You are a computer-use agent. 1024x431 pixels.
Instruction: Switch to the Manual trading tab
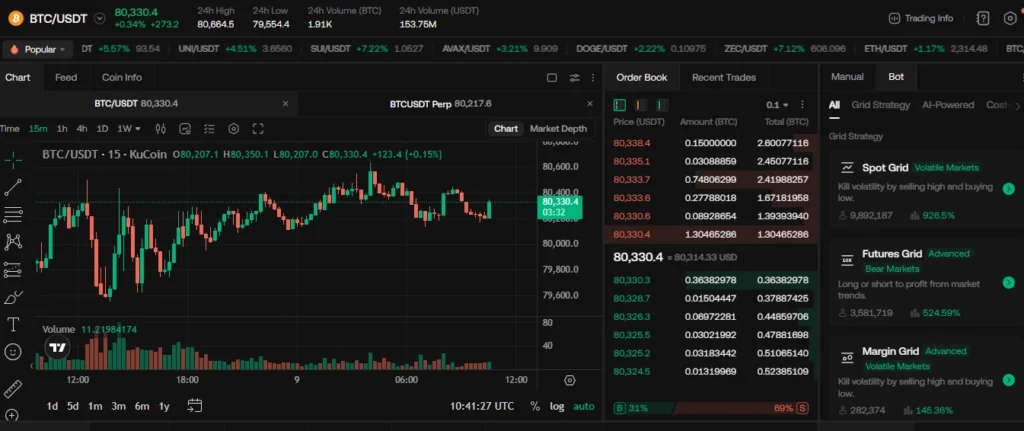[847, 76]
